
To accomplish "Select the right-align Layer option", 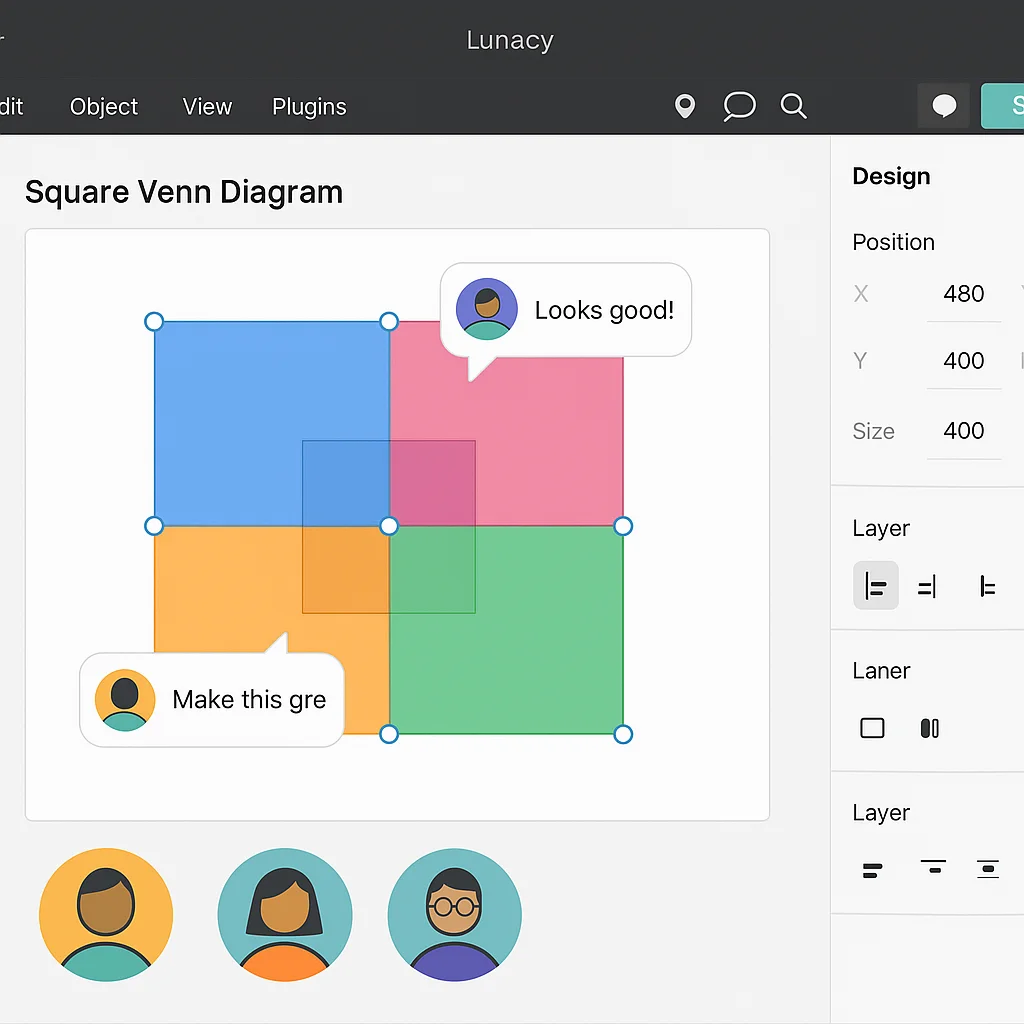I will (x=926, y=585).
